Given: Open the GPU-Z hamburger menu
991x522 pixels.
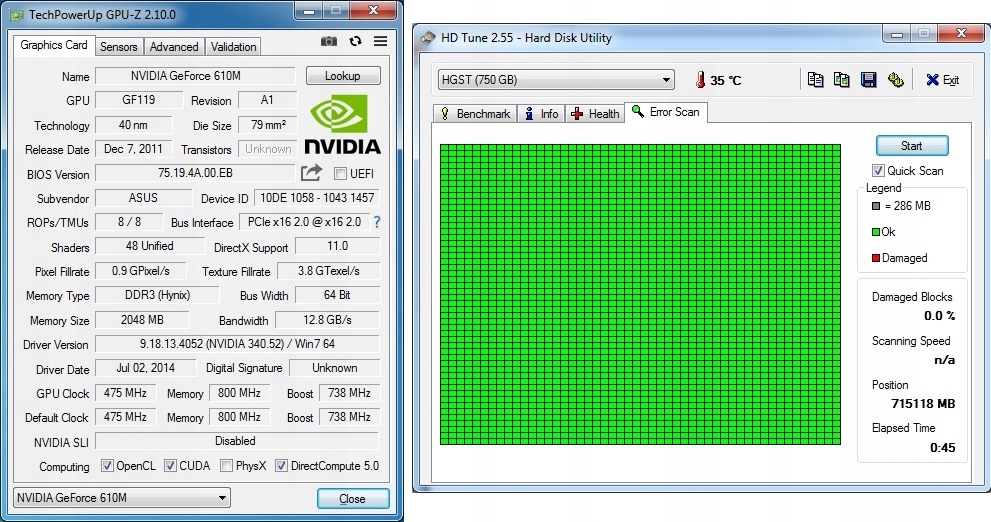Looking at the screenshot, I should click(x=380, y=41).
